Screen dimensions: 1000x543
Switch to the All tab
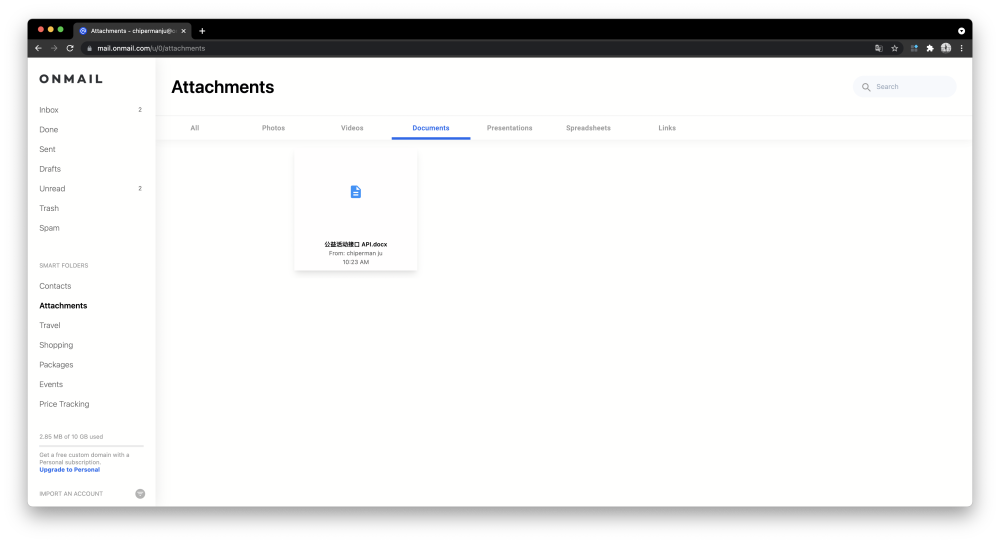coord(195,128)
